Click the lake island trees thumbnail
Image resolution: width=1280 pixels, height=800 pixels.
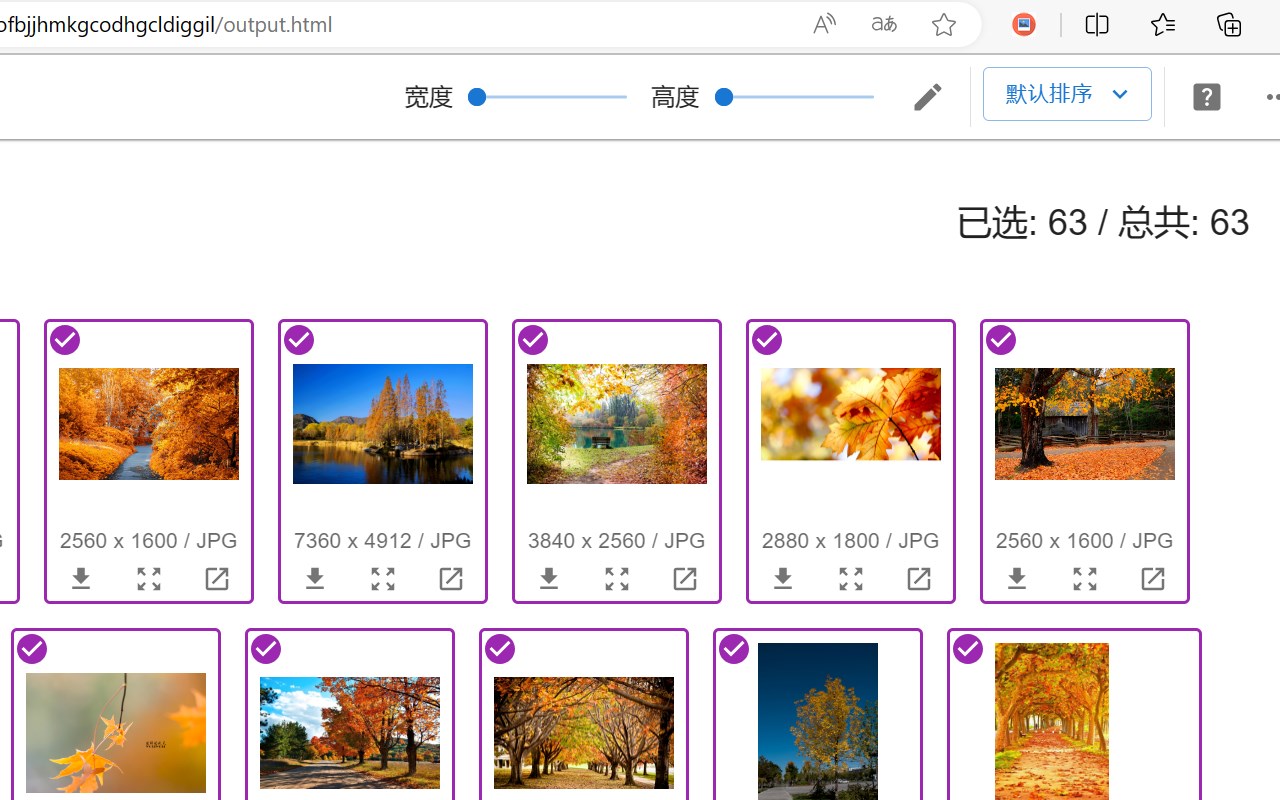(x=383, y=424)
